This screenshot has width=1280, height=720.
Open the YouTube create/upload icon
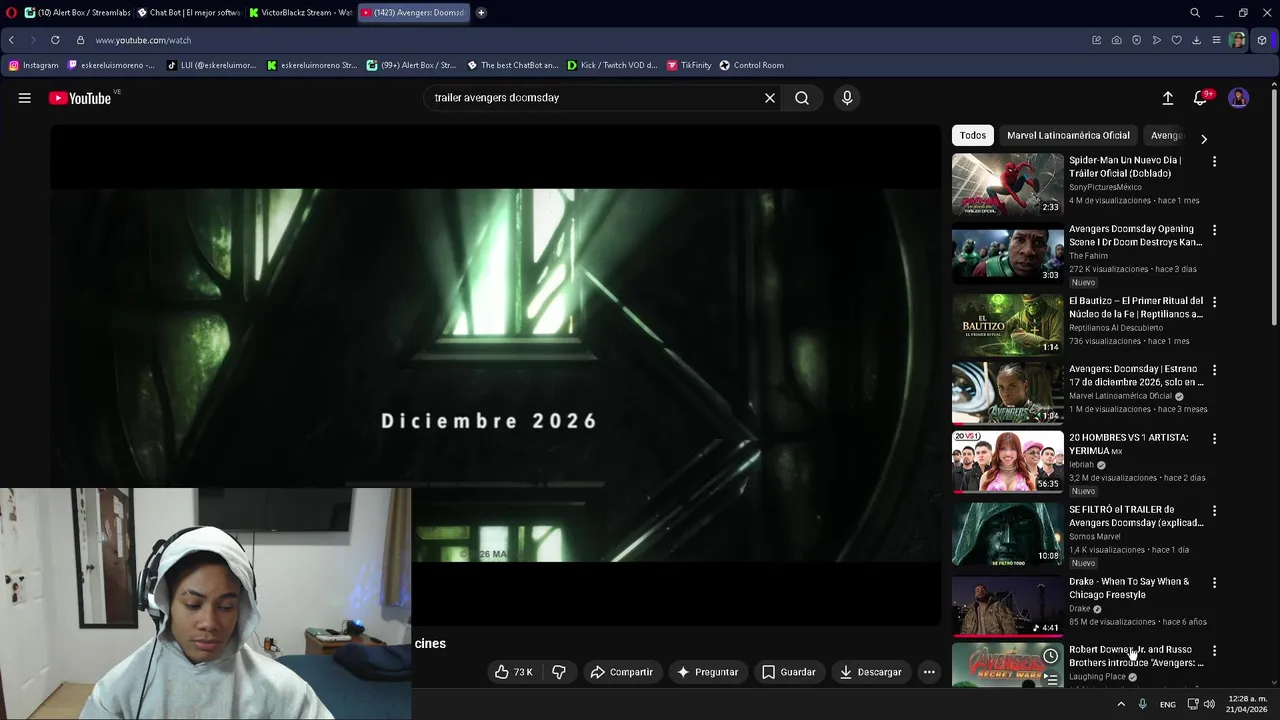point(1167,98)
